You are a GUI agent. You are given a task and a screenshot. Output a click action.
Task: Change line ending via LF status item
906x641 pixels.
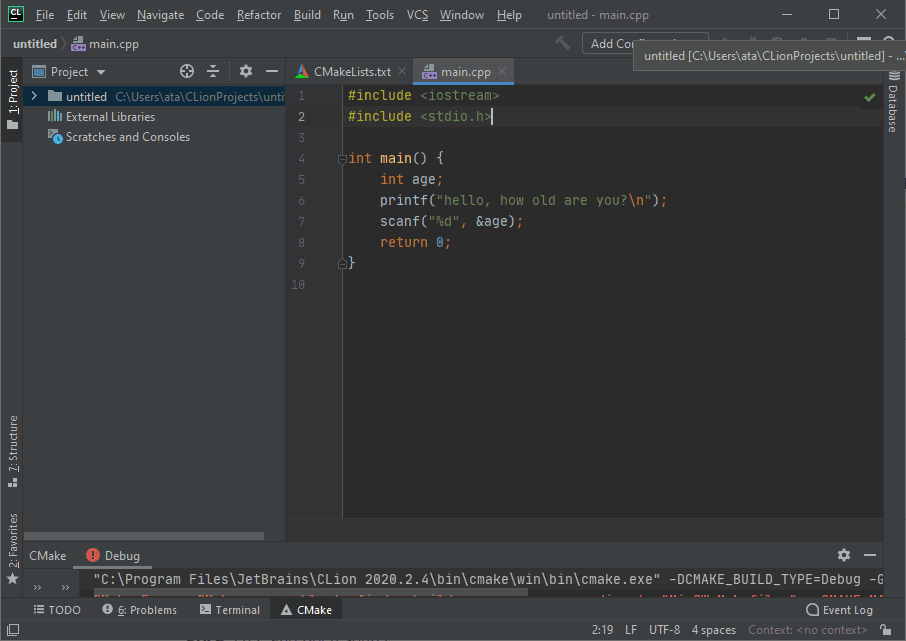pos(631,629)
